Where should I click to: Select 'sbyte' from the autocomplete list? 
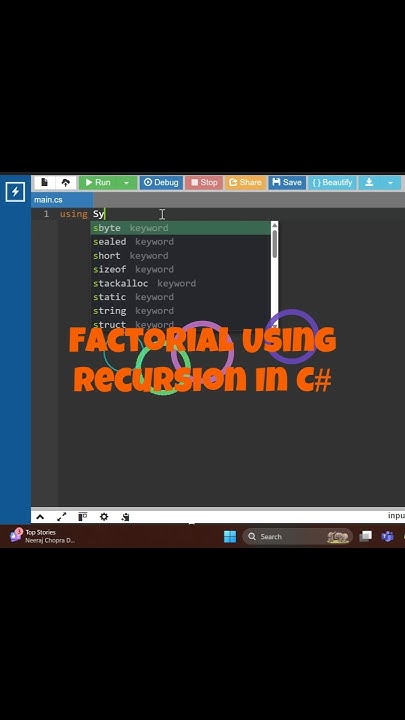(181, 228)
